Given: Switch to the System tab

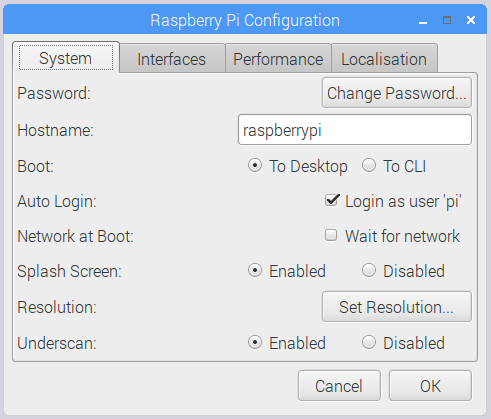Looking at the screenshot, I should [66, 57].
